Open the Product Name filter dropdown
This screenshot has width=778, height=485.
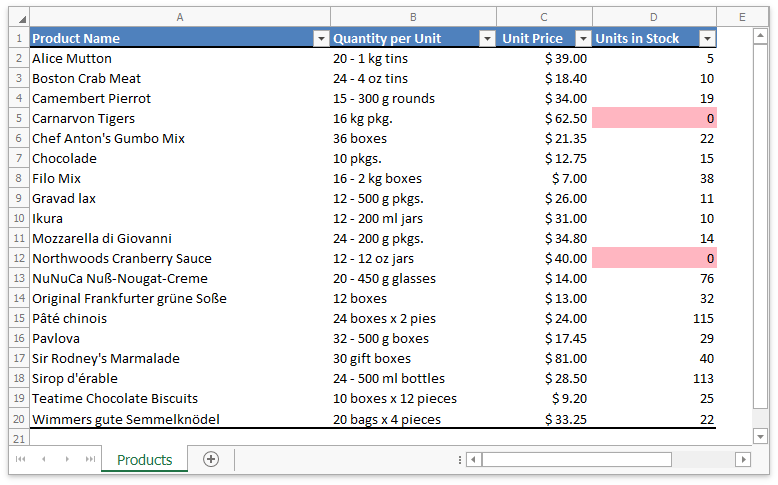(x=321, y=39)
